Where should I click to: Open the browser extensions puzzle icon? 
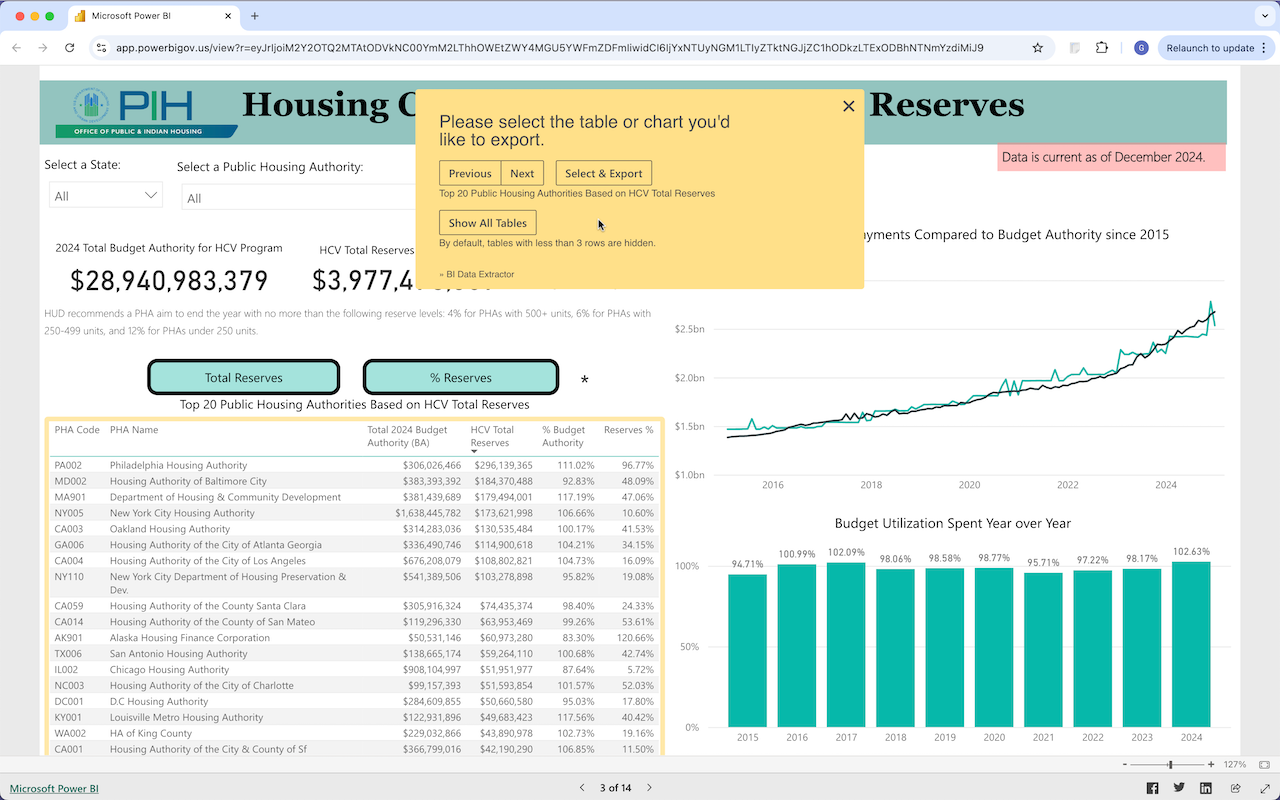tap(1102, 47)
